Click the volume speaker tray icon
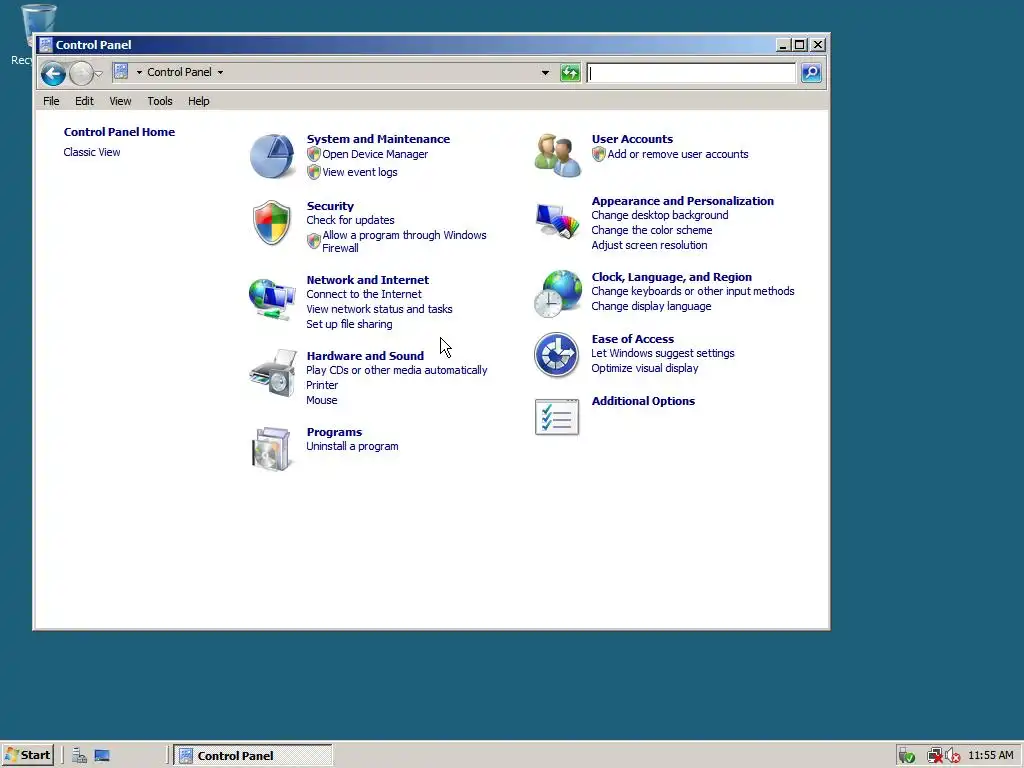The height and width of the screenshot is (768, 1024). 952,756
